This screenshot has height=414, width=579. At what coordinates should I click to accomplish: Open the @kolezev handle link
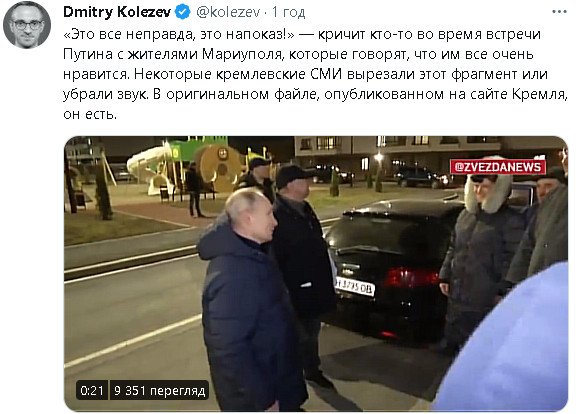228,12
